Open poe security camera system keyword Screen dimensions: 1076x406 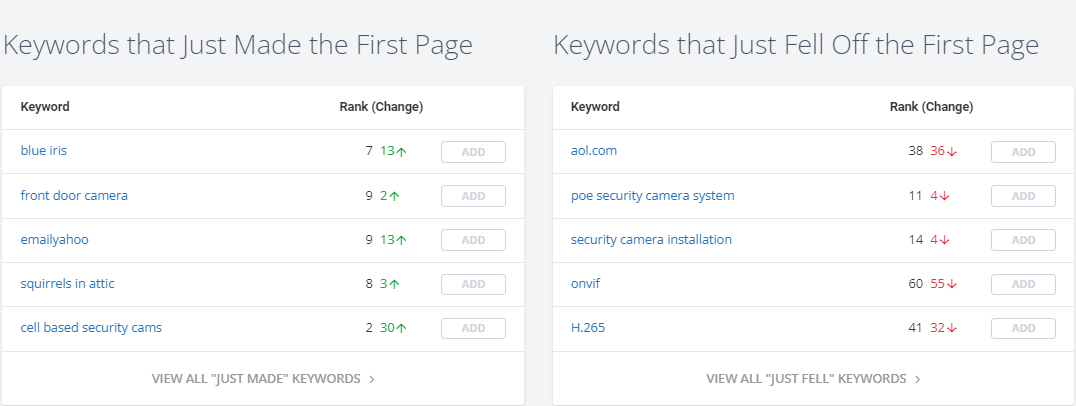tap(653, 195)
